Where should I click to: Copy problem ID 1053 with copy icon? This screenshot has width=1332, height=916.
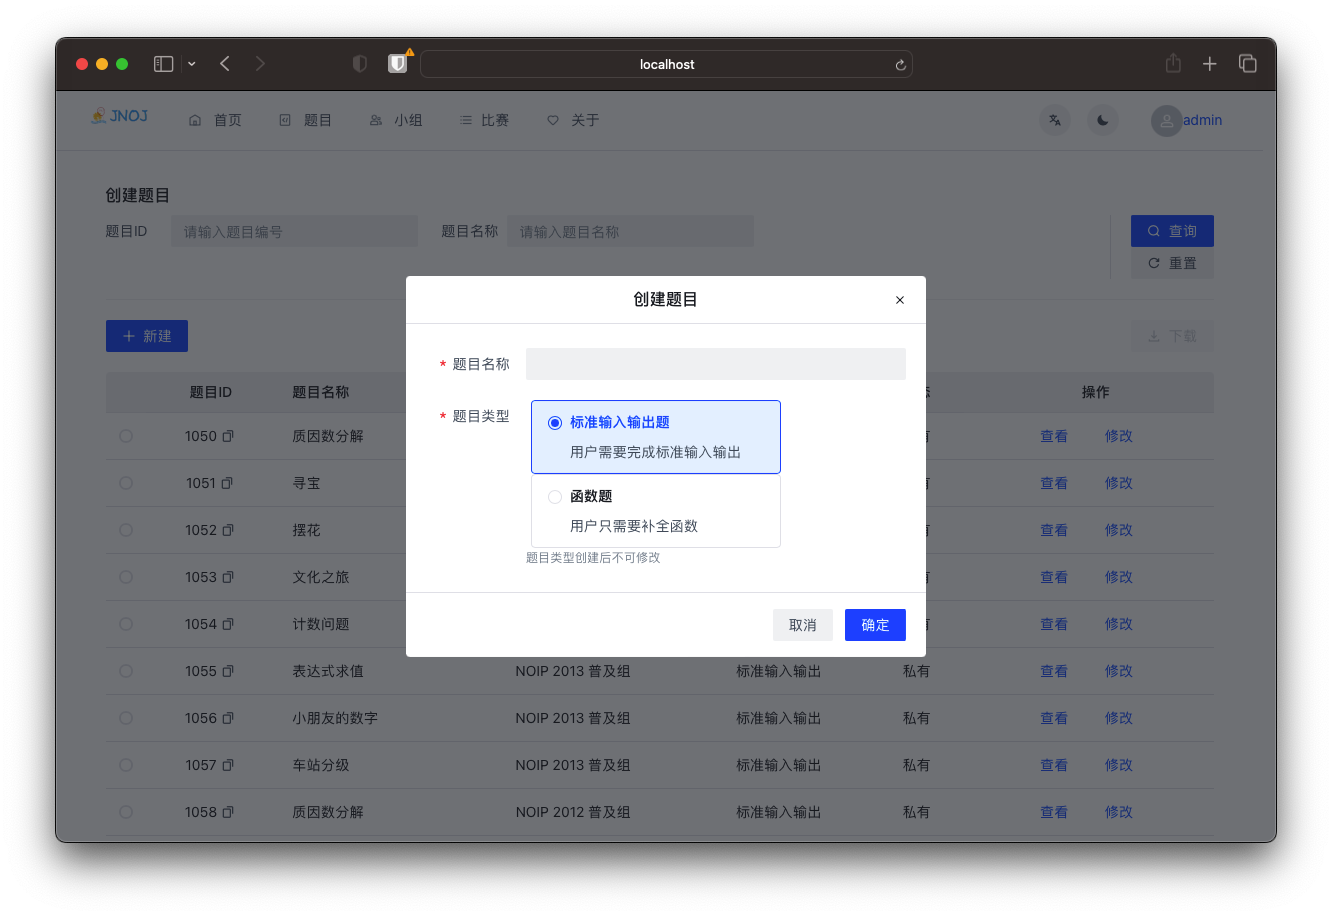228,577
